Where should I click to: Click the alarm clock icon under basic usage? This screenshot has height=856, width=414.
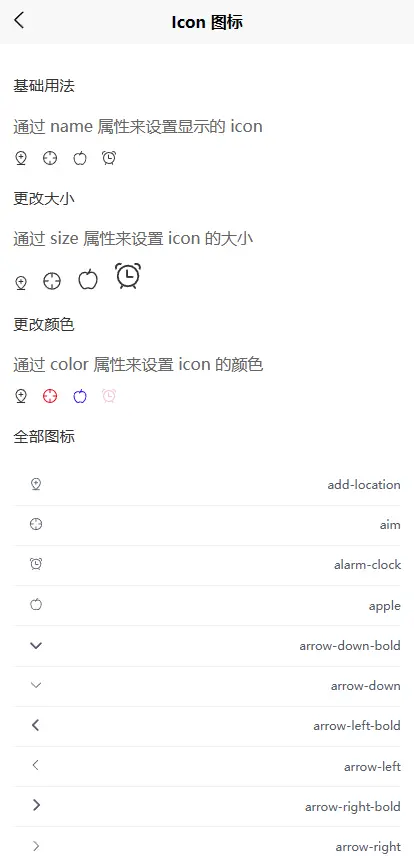(x=109, y=158)
